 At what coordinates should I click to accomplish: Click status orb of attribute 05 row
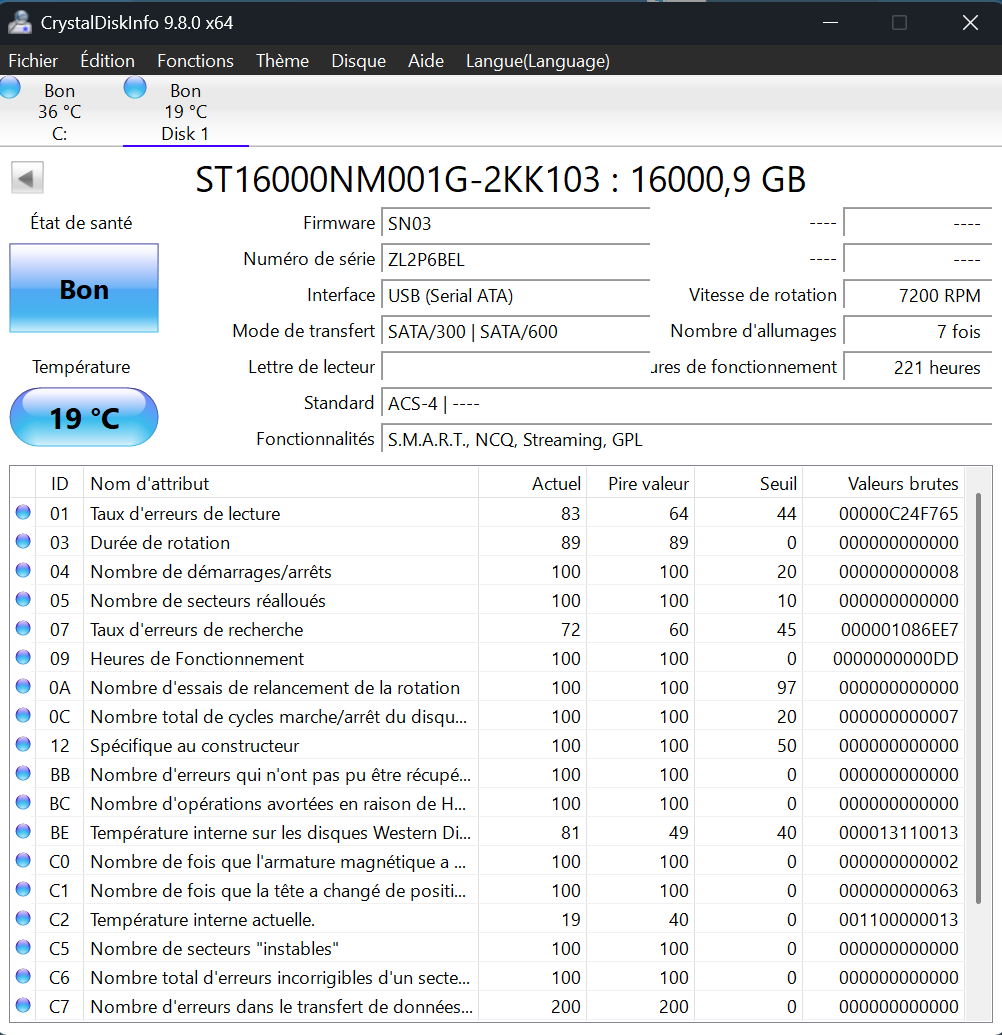23,599
